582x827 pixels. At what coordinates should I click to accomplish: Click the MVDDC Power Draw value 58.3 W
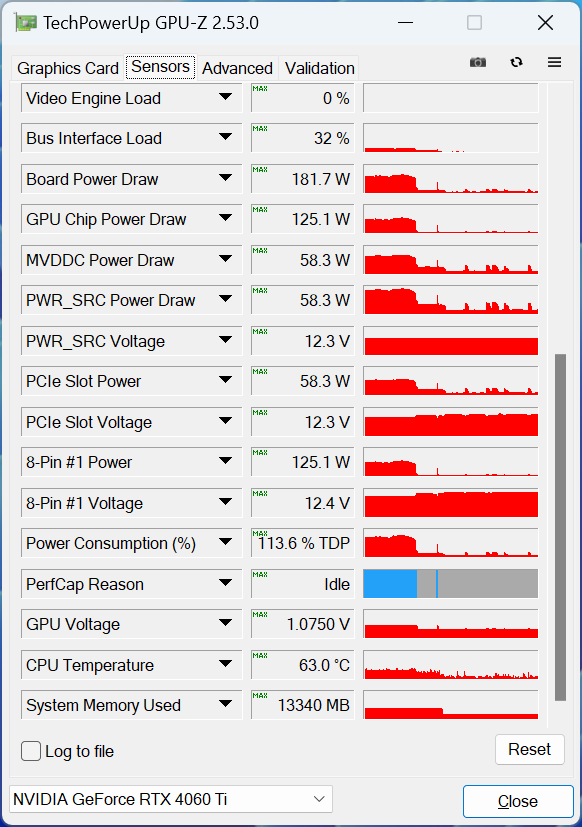(302, 260)
